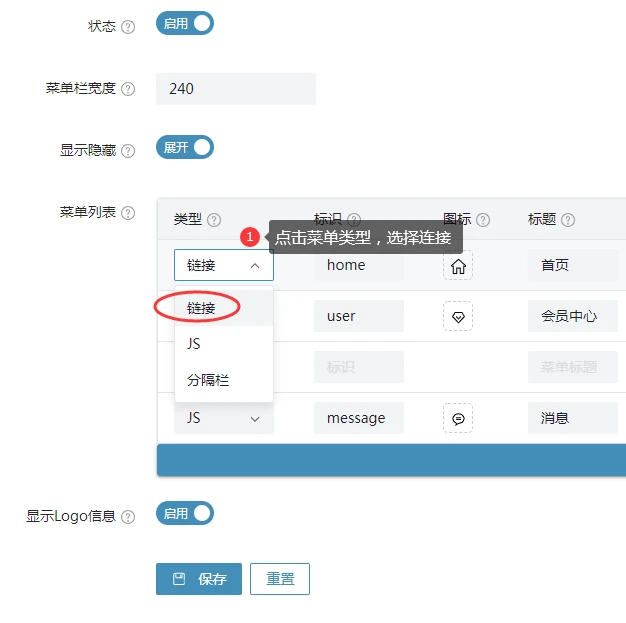Click the help icon next to 状态
Viewport: 626px width, 623px height.
pyautogui.click(x=128, y=27)
